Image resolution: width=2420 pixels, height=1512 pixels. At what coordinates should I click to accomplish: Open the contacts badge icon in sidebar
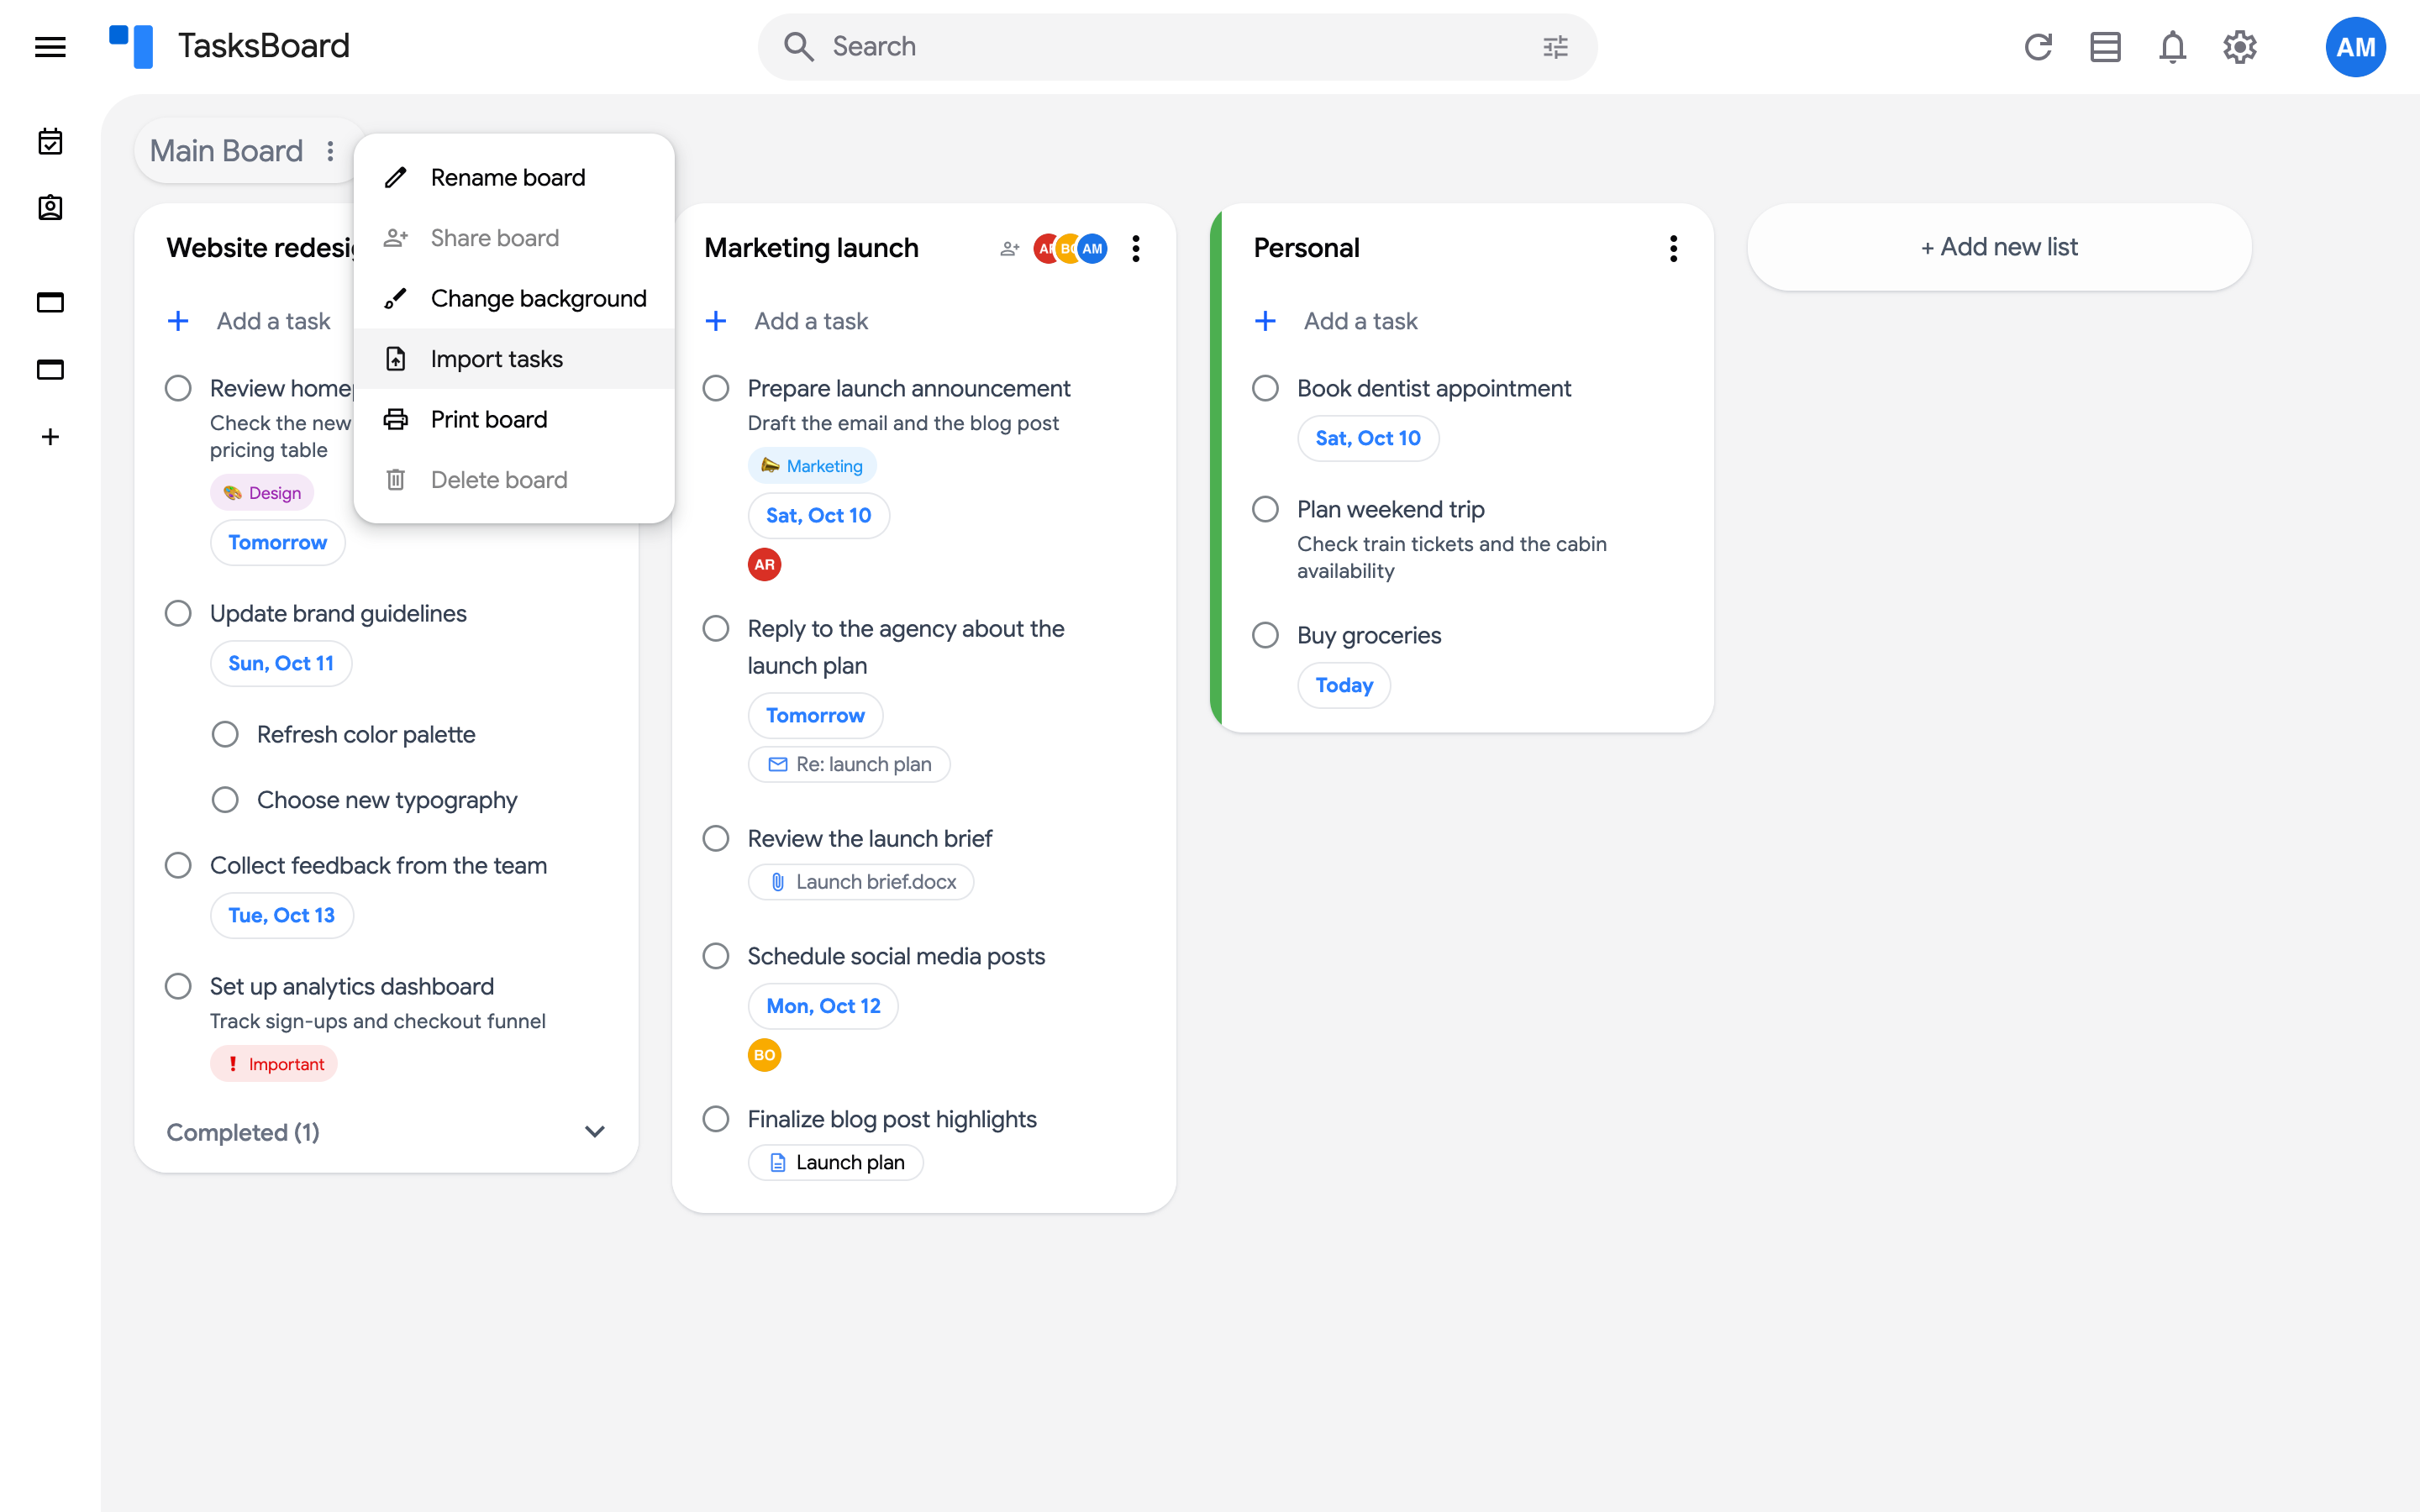(x=50, y=207)
